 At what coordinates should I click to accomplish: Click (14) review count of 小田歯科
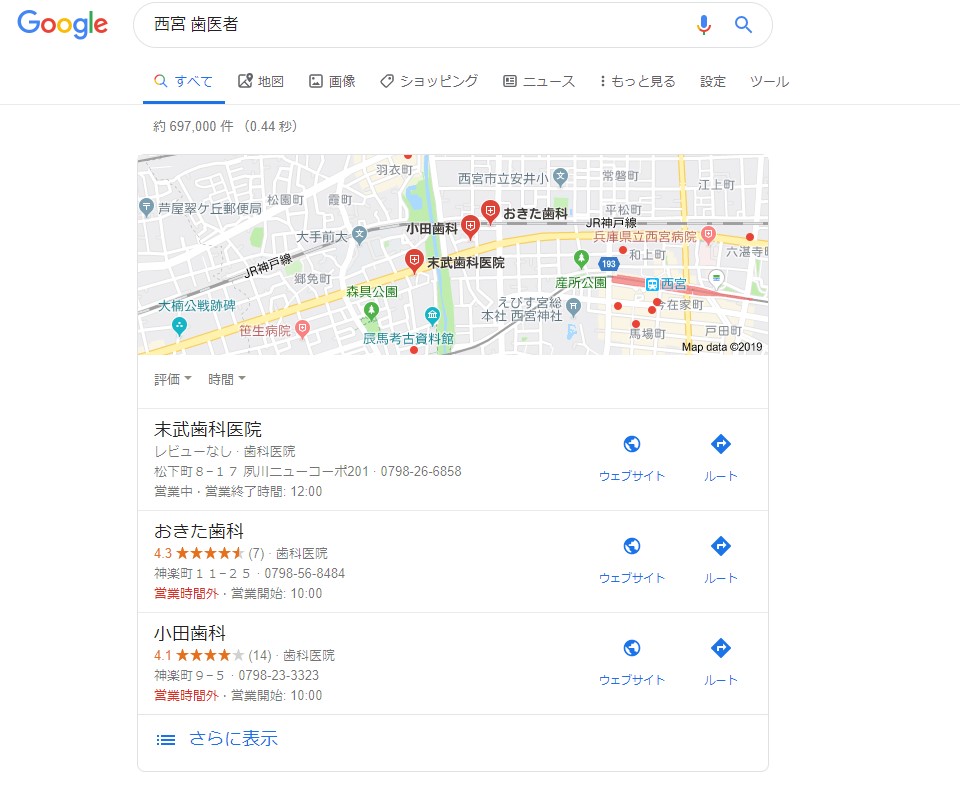pos(260,655)
